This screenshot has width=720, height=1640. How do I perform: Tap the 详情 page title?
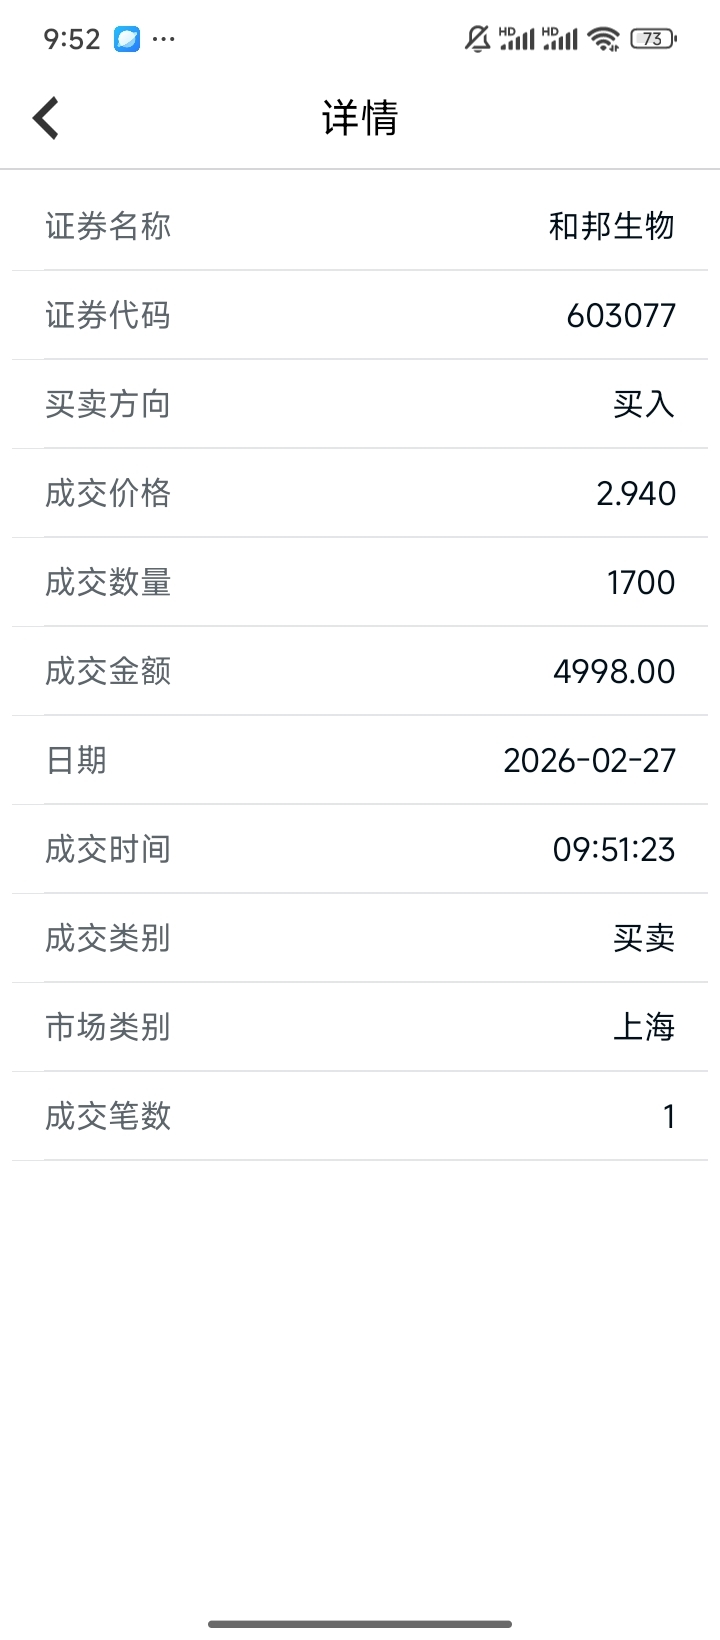pos(360,118)
